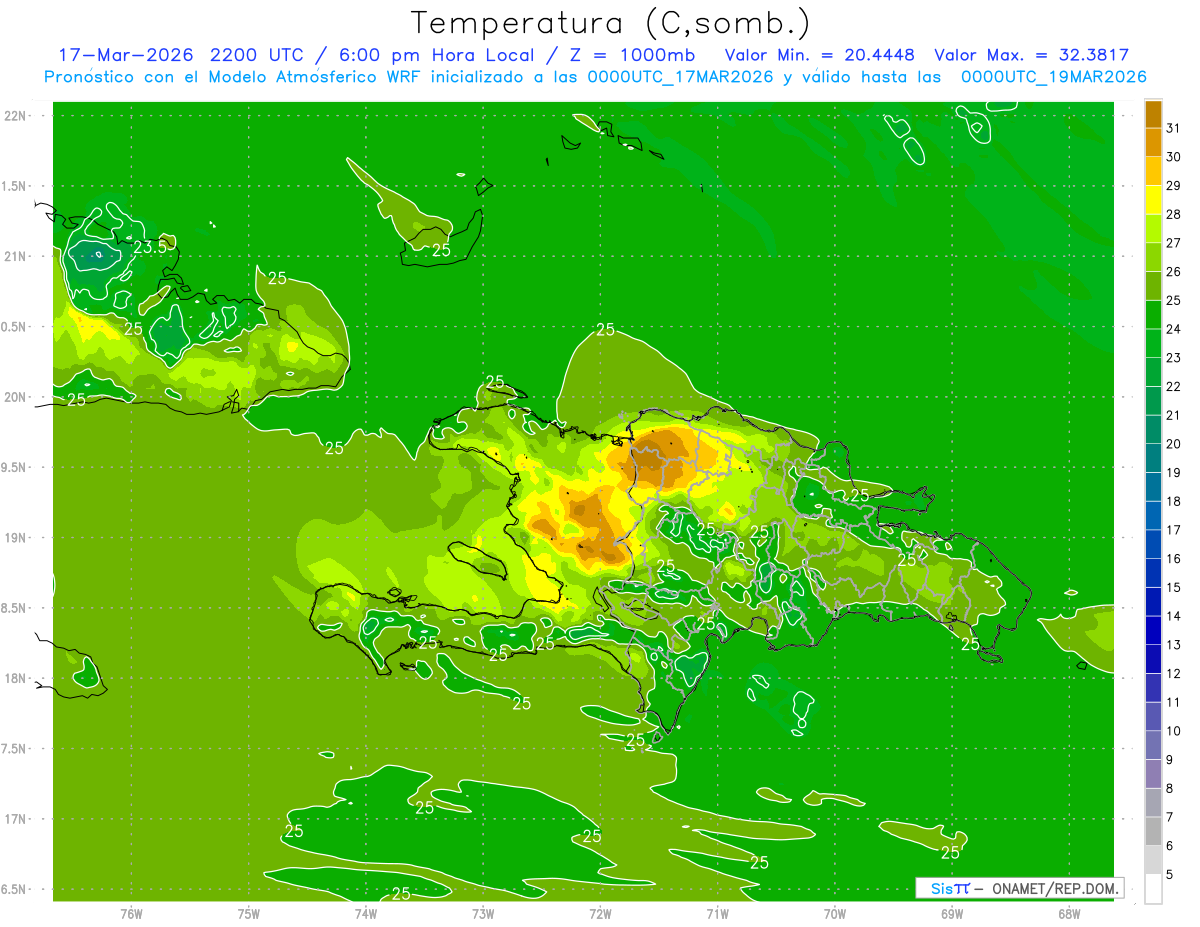This screenshot has height=927, width=1200.
Task: Click the "0.5N" latitude axis label
Action: click(x=13, y=327)
